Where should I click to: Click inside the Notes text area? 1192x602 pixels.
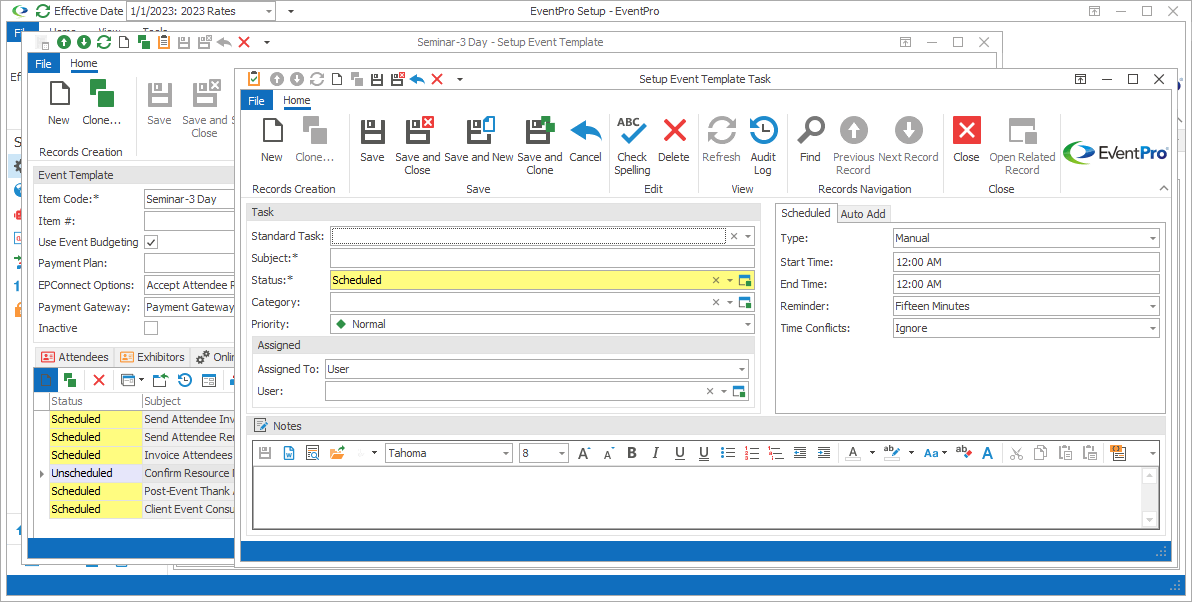697,497
